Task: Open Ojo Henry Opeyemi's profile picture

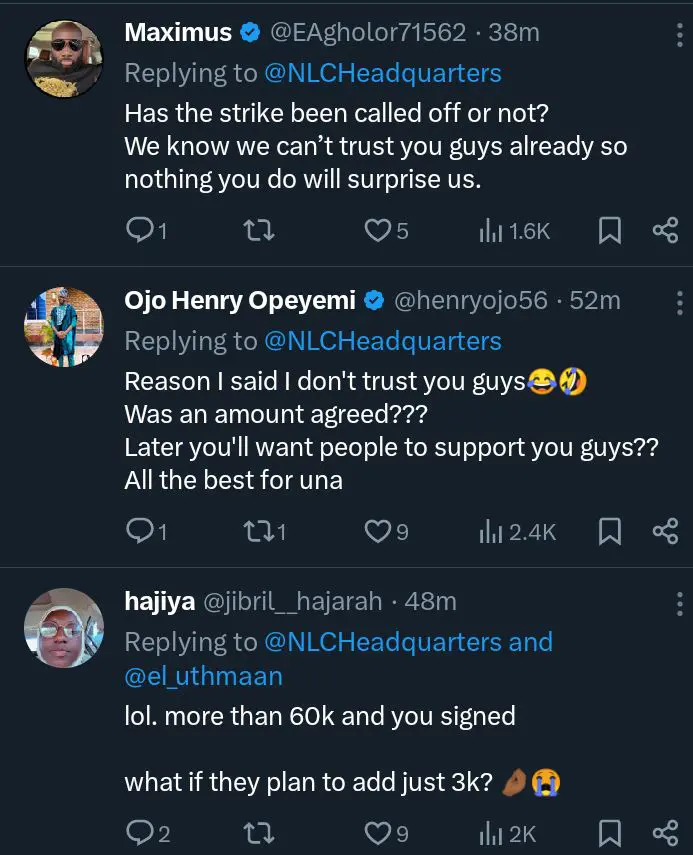Action: (x=63, y=327)
